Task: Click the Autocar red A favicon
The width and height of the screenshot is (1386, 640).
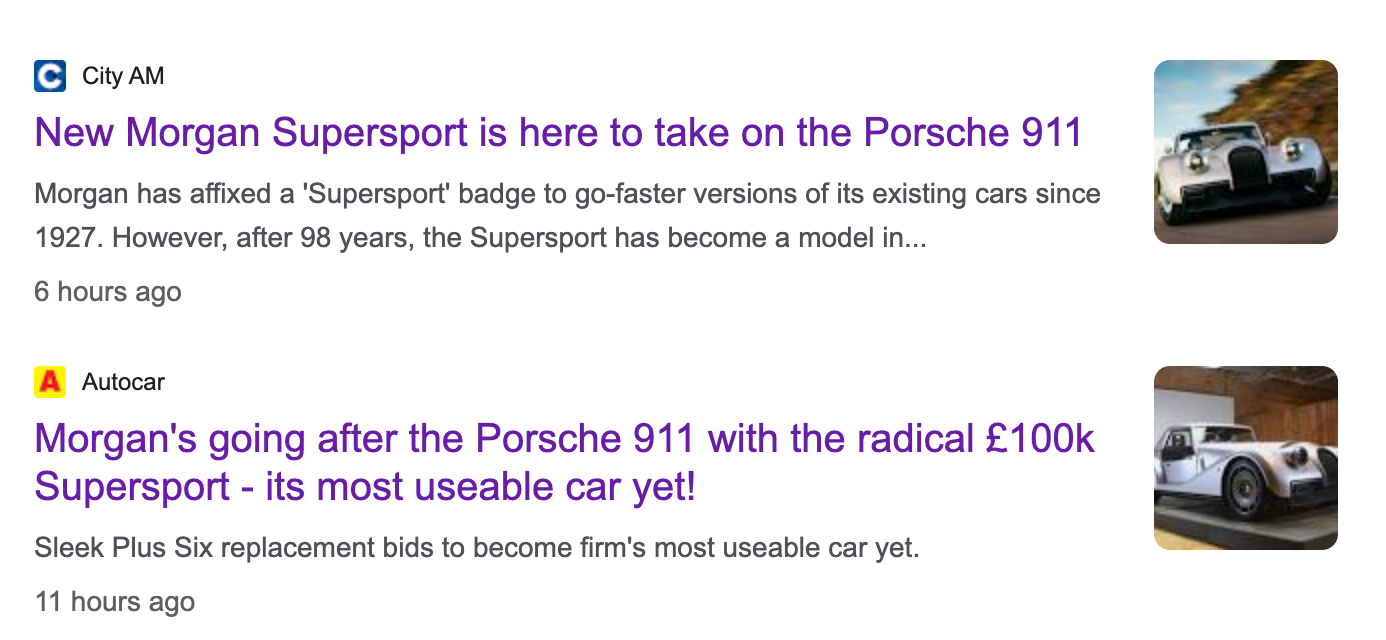Action: (x=50, y=382)
